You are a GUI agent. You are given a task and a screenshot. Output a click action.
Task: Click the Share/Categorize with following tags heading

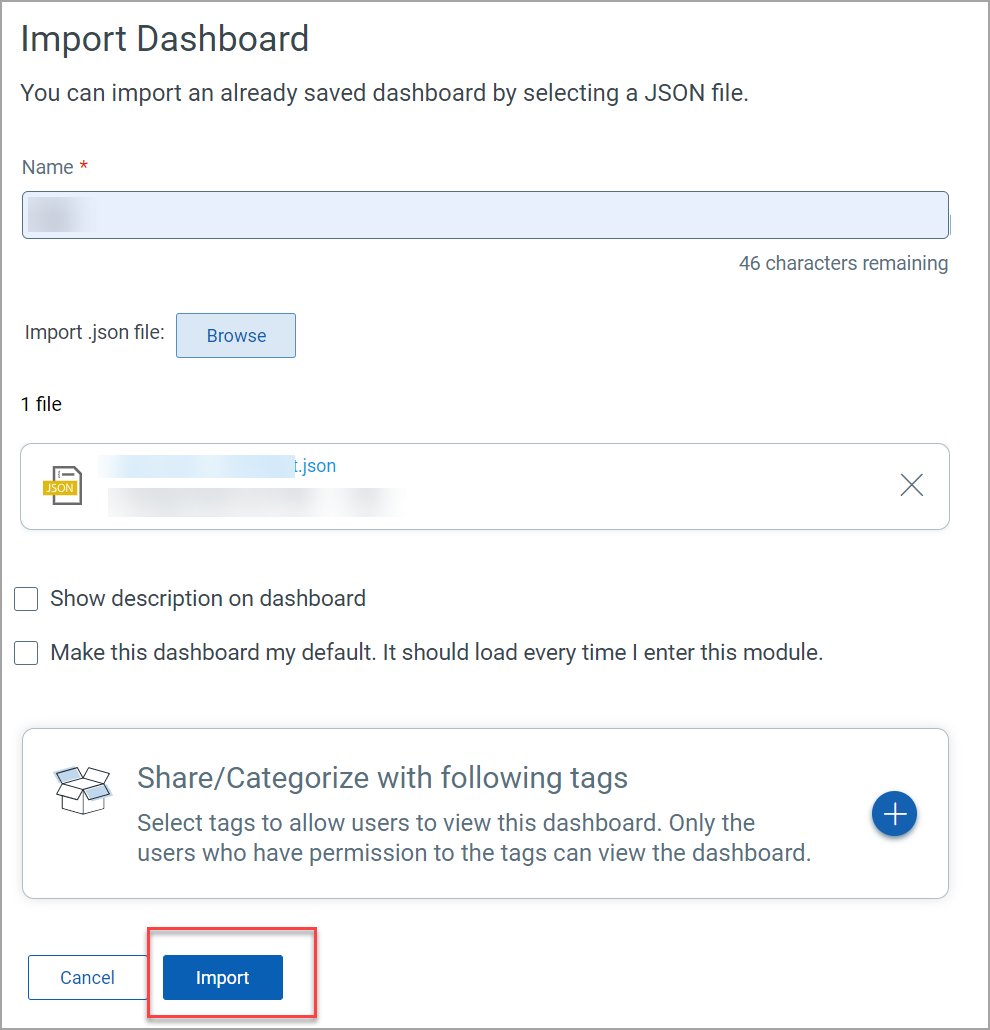(383, 777)
